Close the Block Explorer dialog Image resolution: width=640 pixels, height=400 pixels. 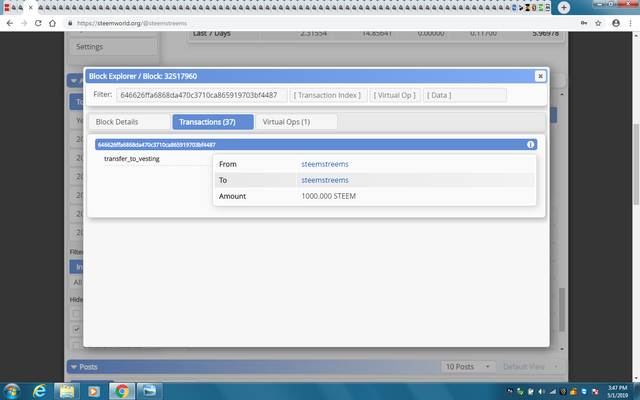tap(540, 76)
